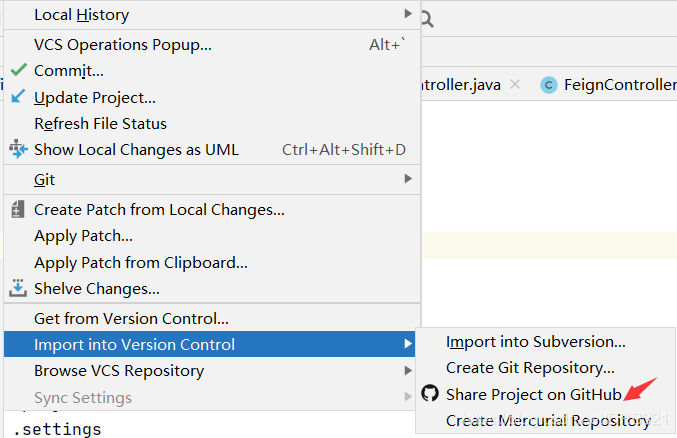
Task: Select Get from Version Control
Action: point(131,319)
